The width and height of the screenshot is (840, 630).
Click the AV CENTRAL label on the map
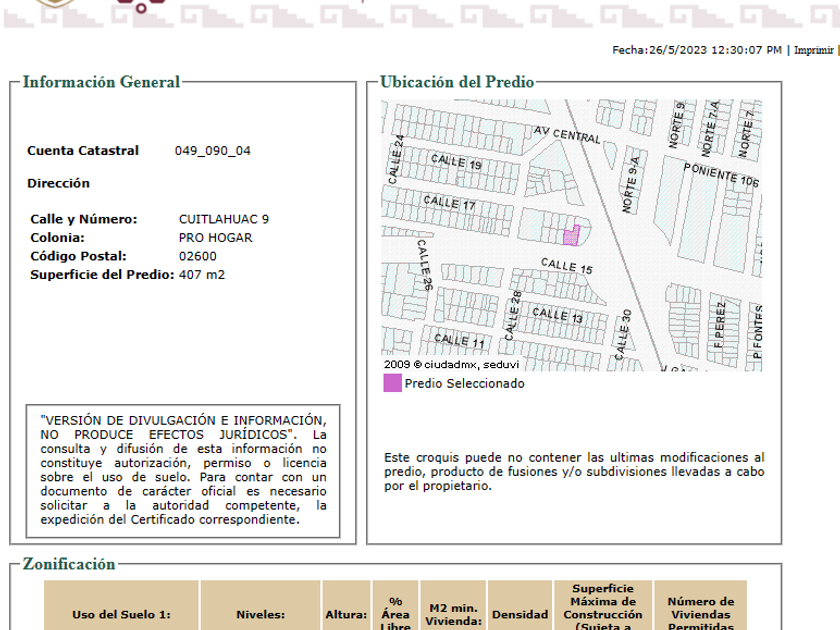click(x=567, y=134)
